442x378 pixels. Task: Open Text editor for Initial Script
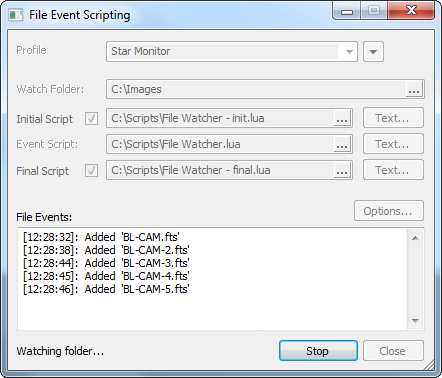click(393, 118)
